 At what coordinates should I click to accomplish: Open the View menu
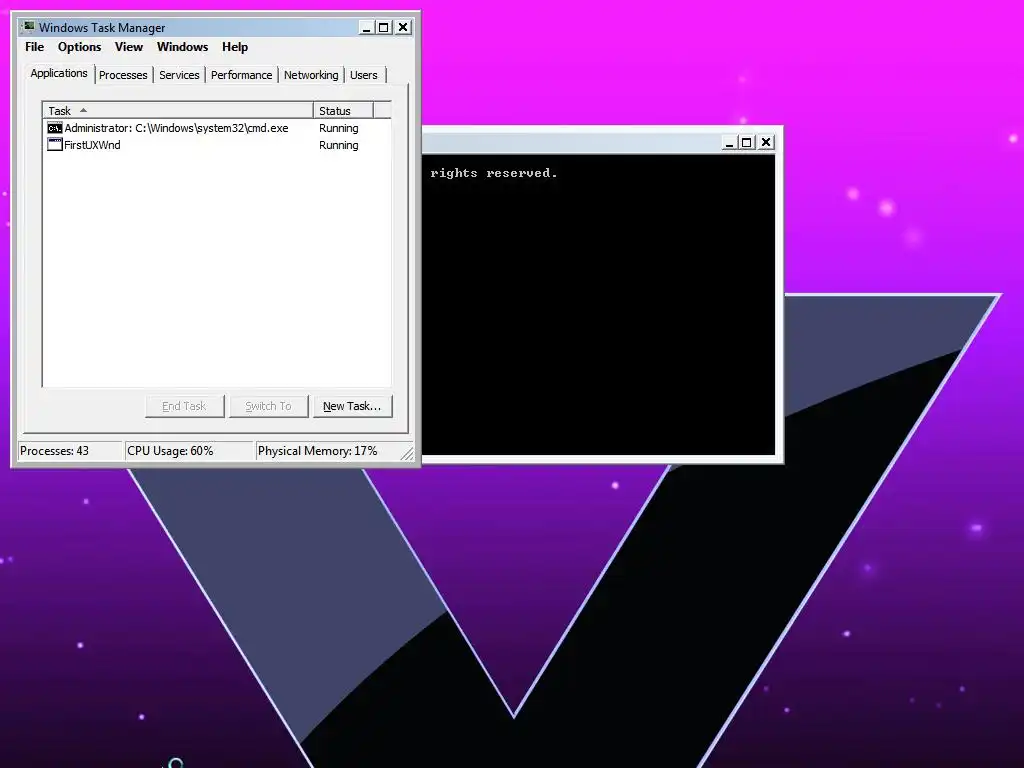coord(129,47)
